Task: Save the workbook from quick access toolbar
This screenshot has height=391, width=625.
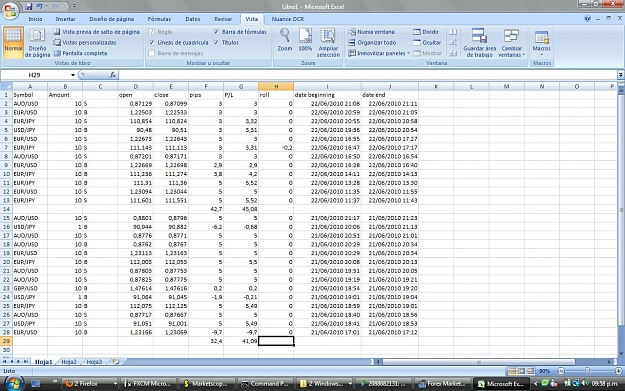Action: [29, 6]
